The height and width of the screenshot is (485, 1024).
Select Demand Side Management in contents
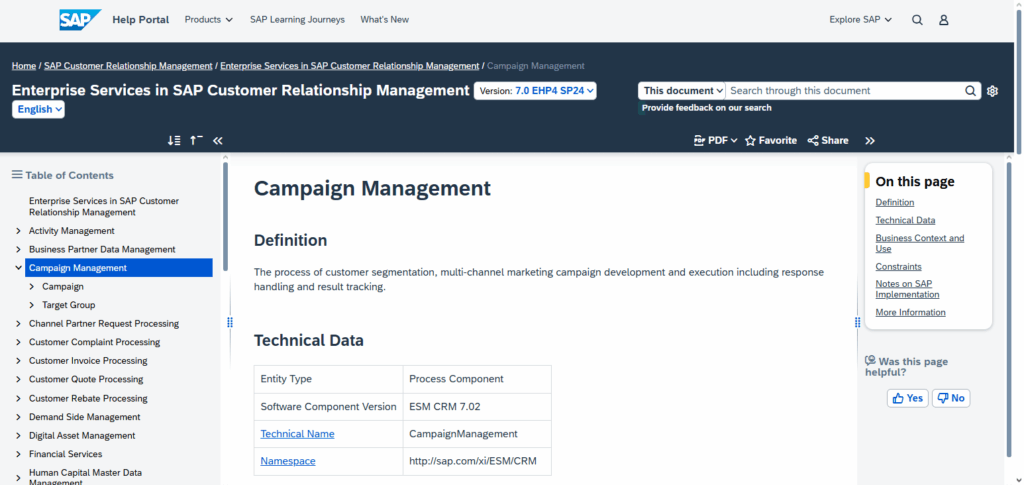click(x=85, y=417)
